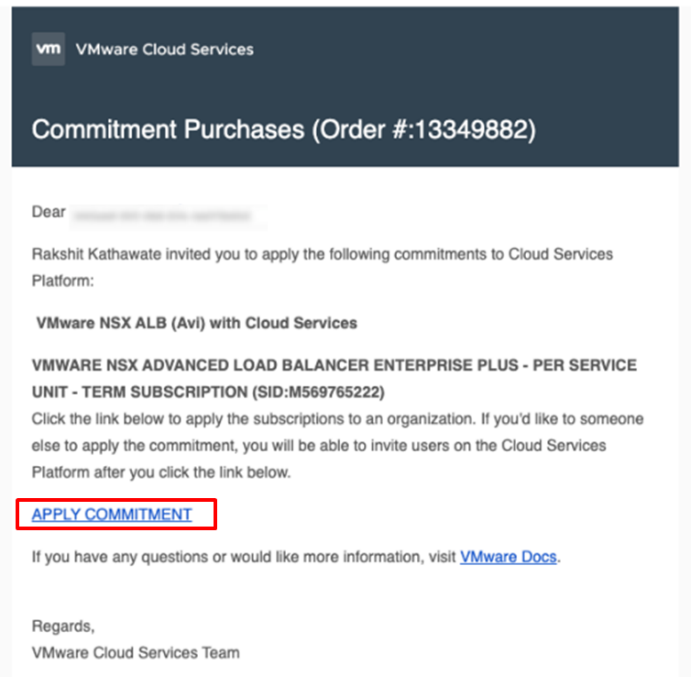The height and width of the screenshot is (677, 691).
Task: Click the "Regards," closing line
Action: coord(63,626)
